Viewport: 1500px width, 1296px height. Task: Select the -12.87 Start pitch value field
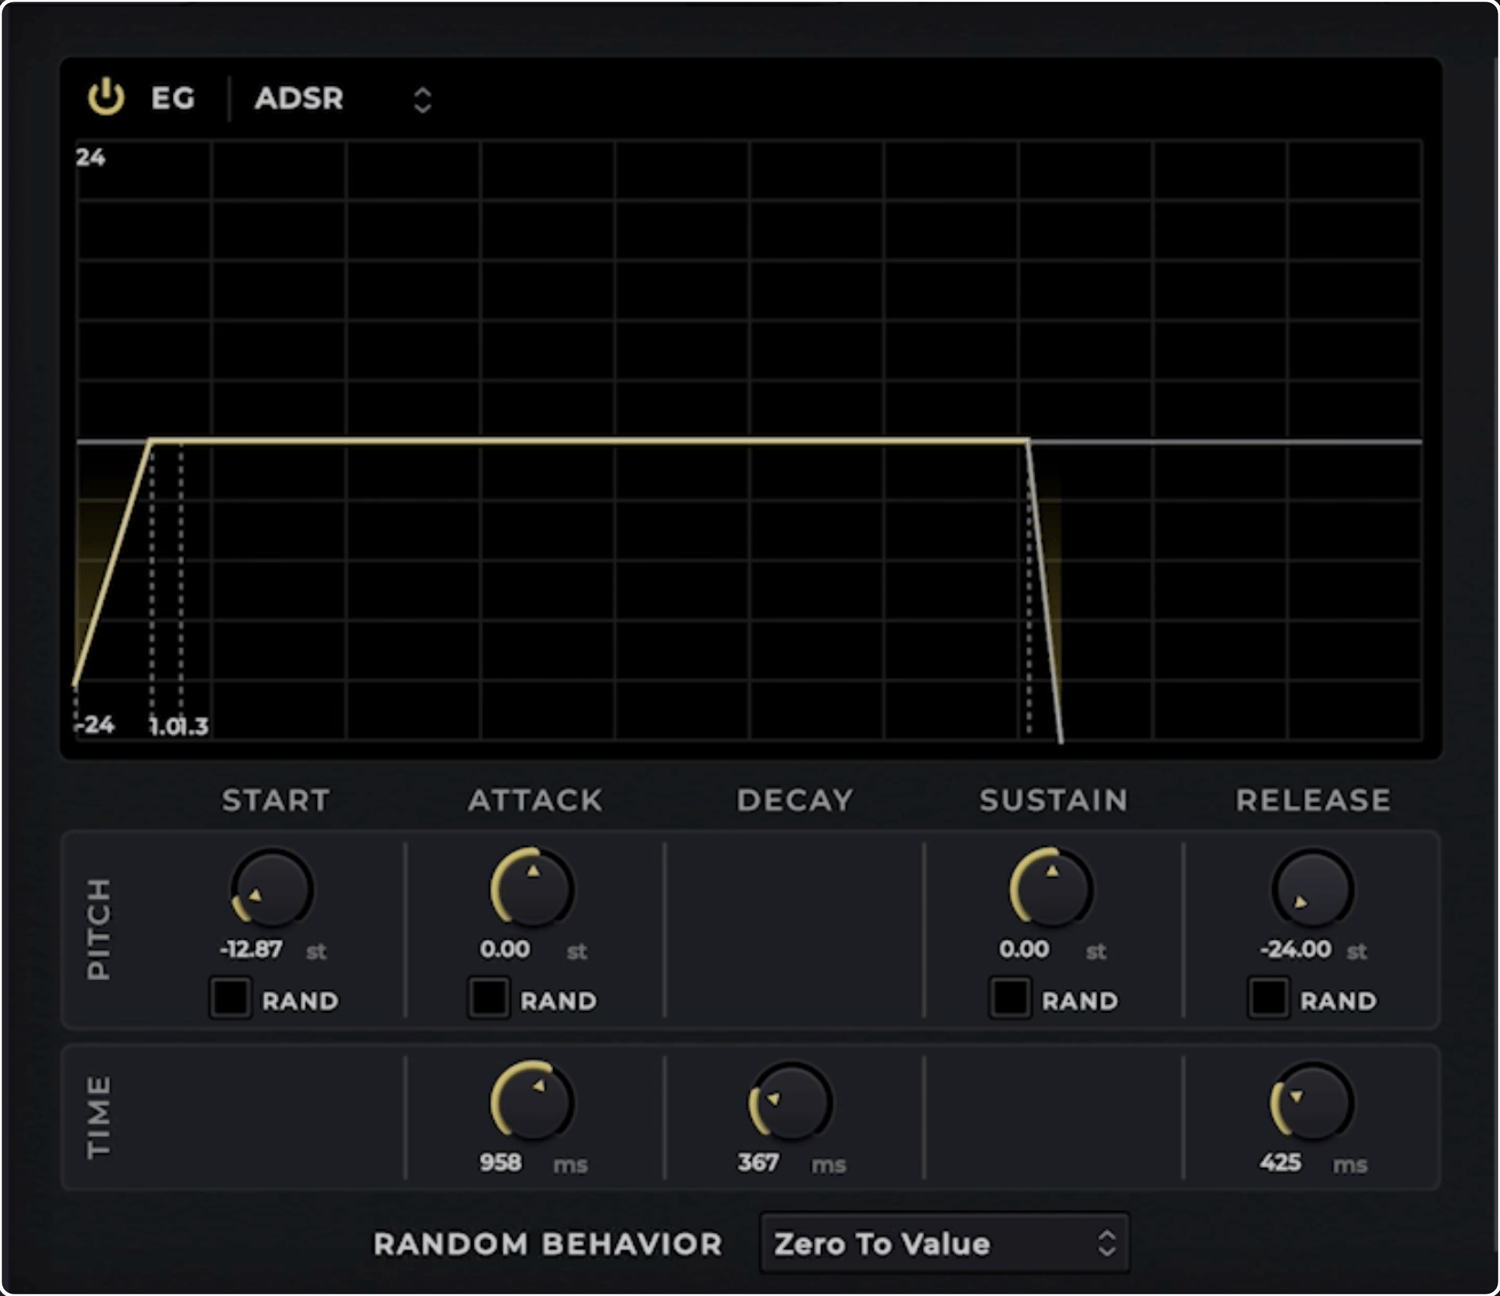point(251,949)
